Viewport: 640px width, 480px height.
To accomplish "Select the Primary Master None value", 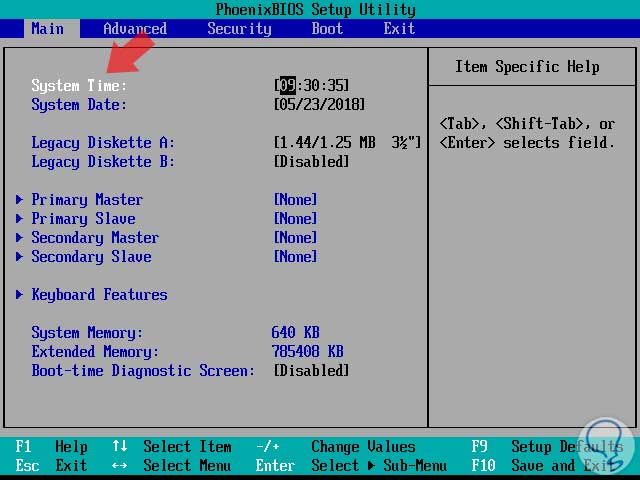I will [296, 200].
